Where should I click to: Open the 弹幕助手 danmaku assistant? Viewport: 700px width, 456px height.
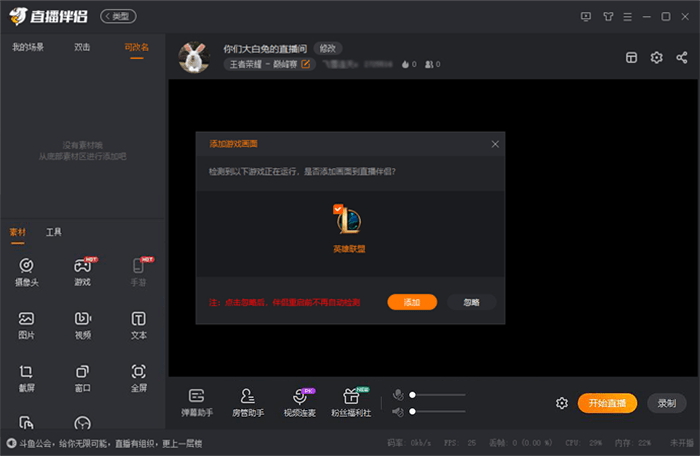196,403
